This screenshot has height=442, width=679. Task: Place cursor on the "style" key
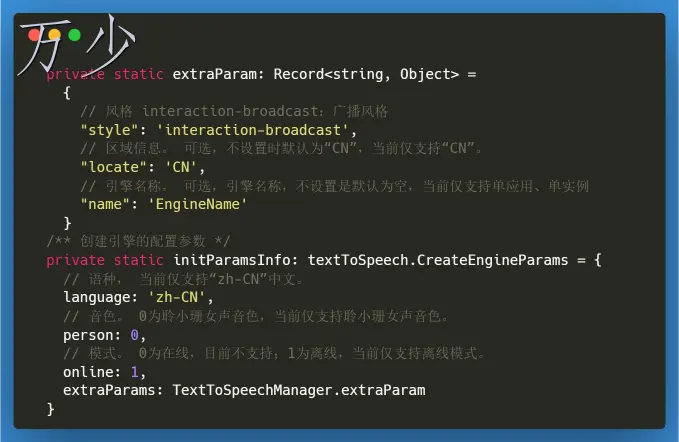click(106, 130)
